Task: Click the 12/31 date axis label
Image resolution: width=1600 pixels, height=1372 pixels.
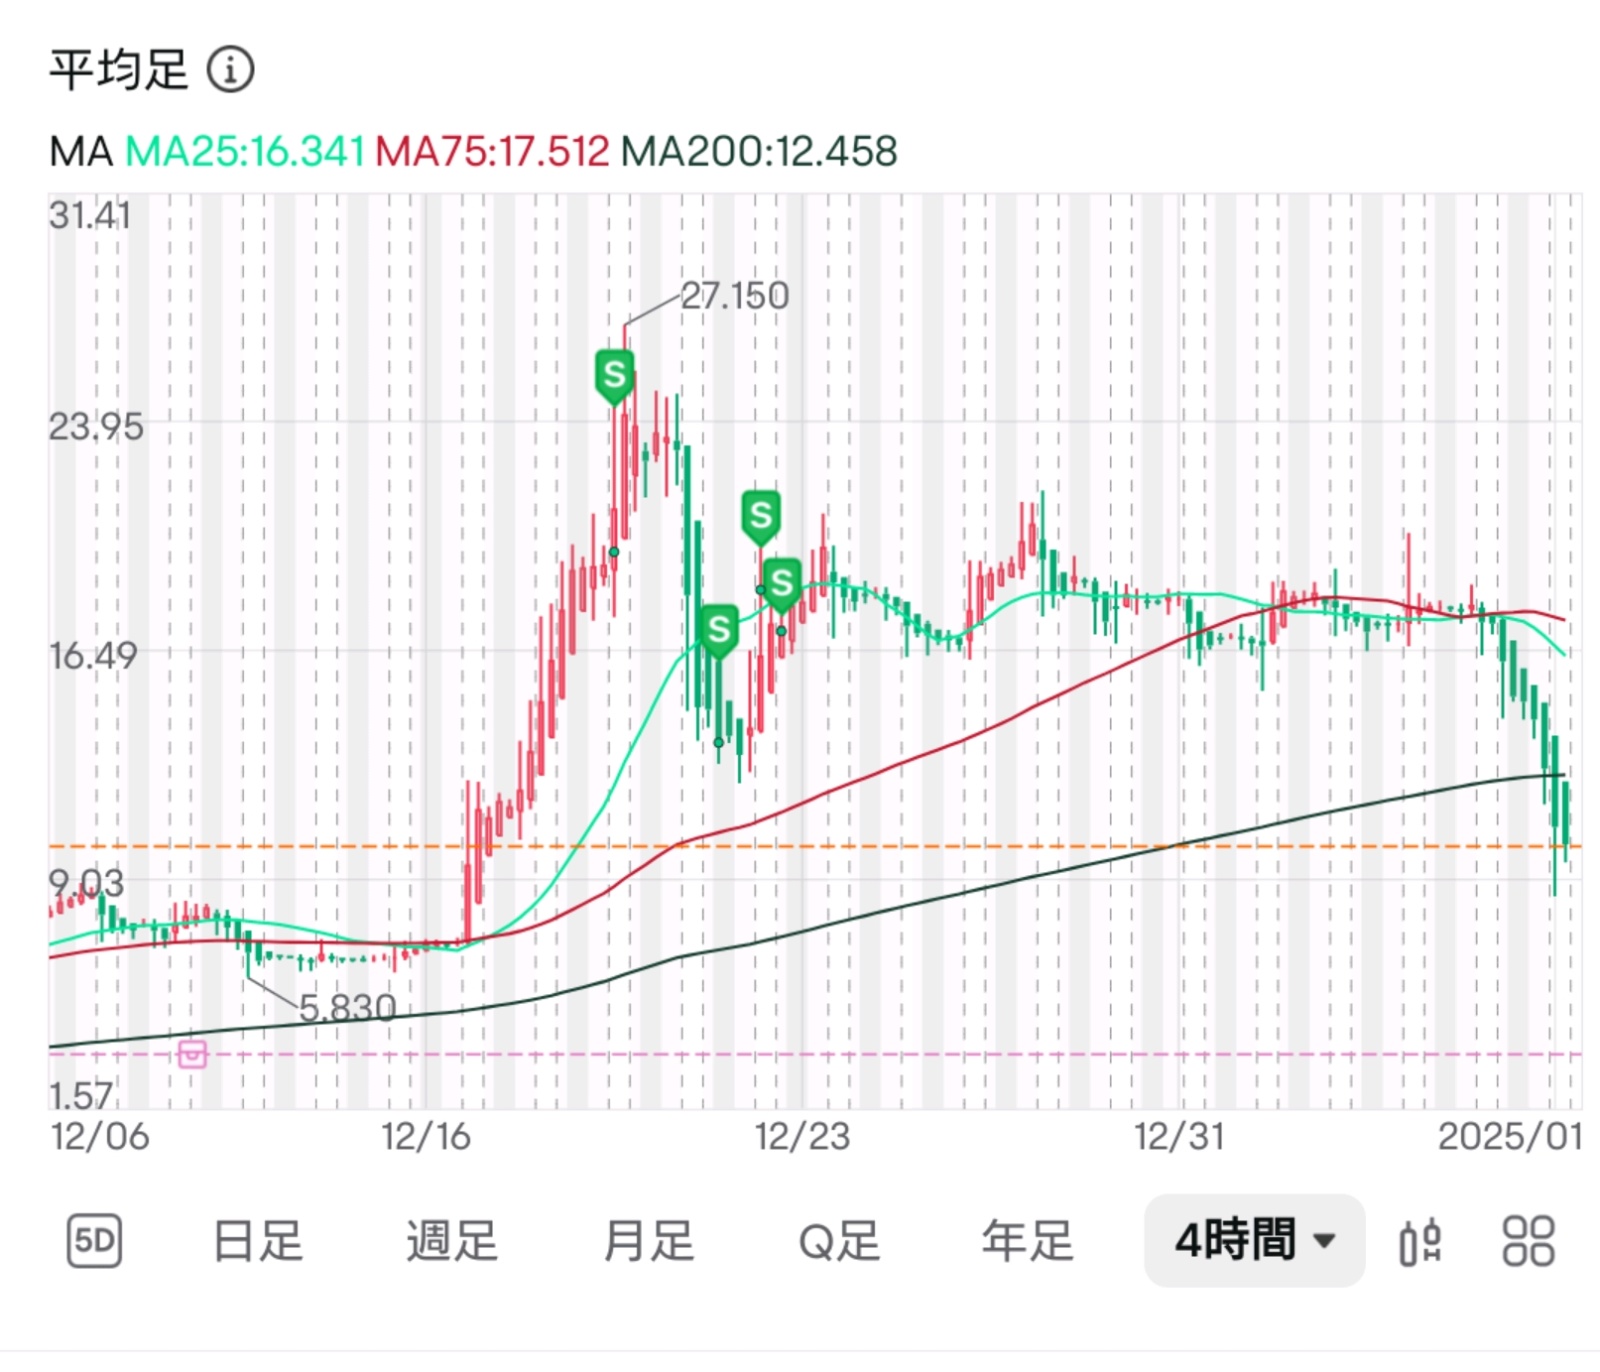Action: click(1179, 1137)
